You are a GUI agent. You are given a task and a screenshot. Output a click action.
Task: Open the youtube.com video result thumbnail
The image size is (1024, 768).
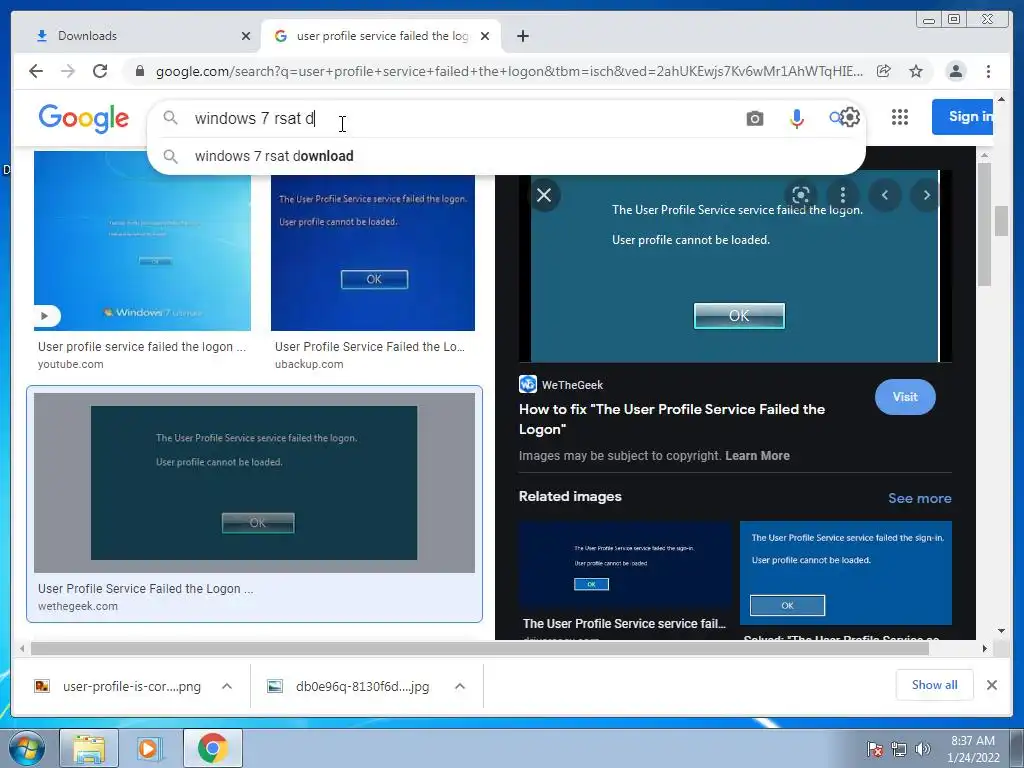click(142, 241)
